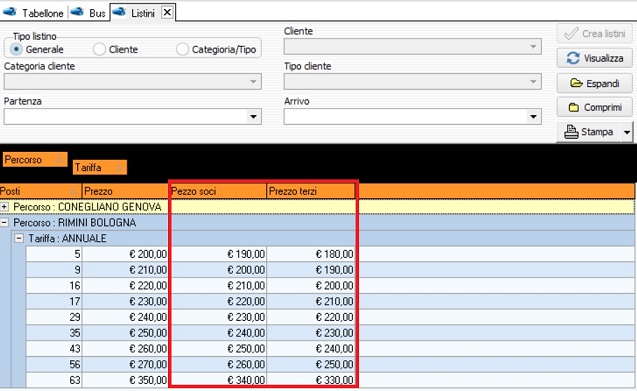This screenshot has height=391, width=637.
Task: Select the Tariffa : ANNUALE row
Action: coord(323,238)
